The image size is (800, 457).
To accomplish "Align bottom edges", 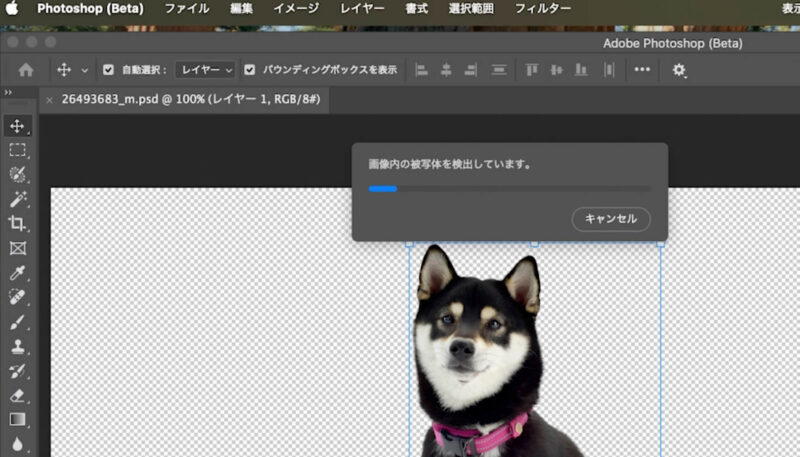I will pos(581,70).
